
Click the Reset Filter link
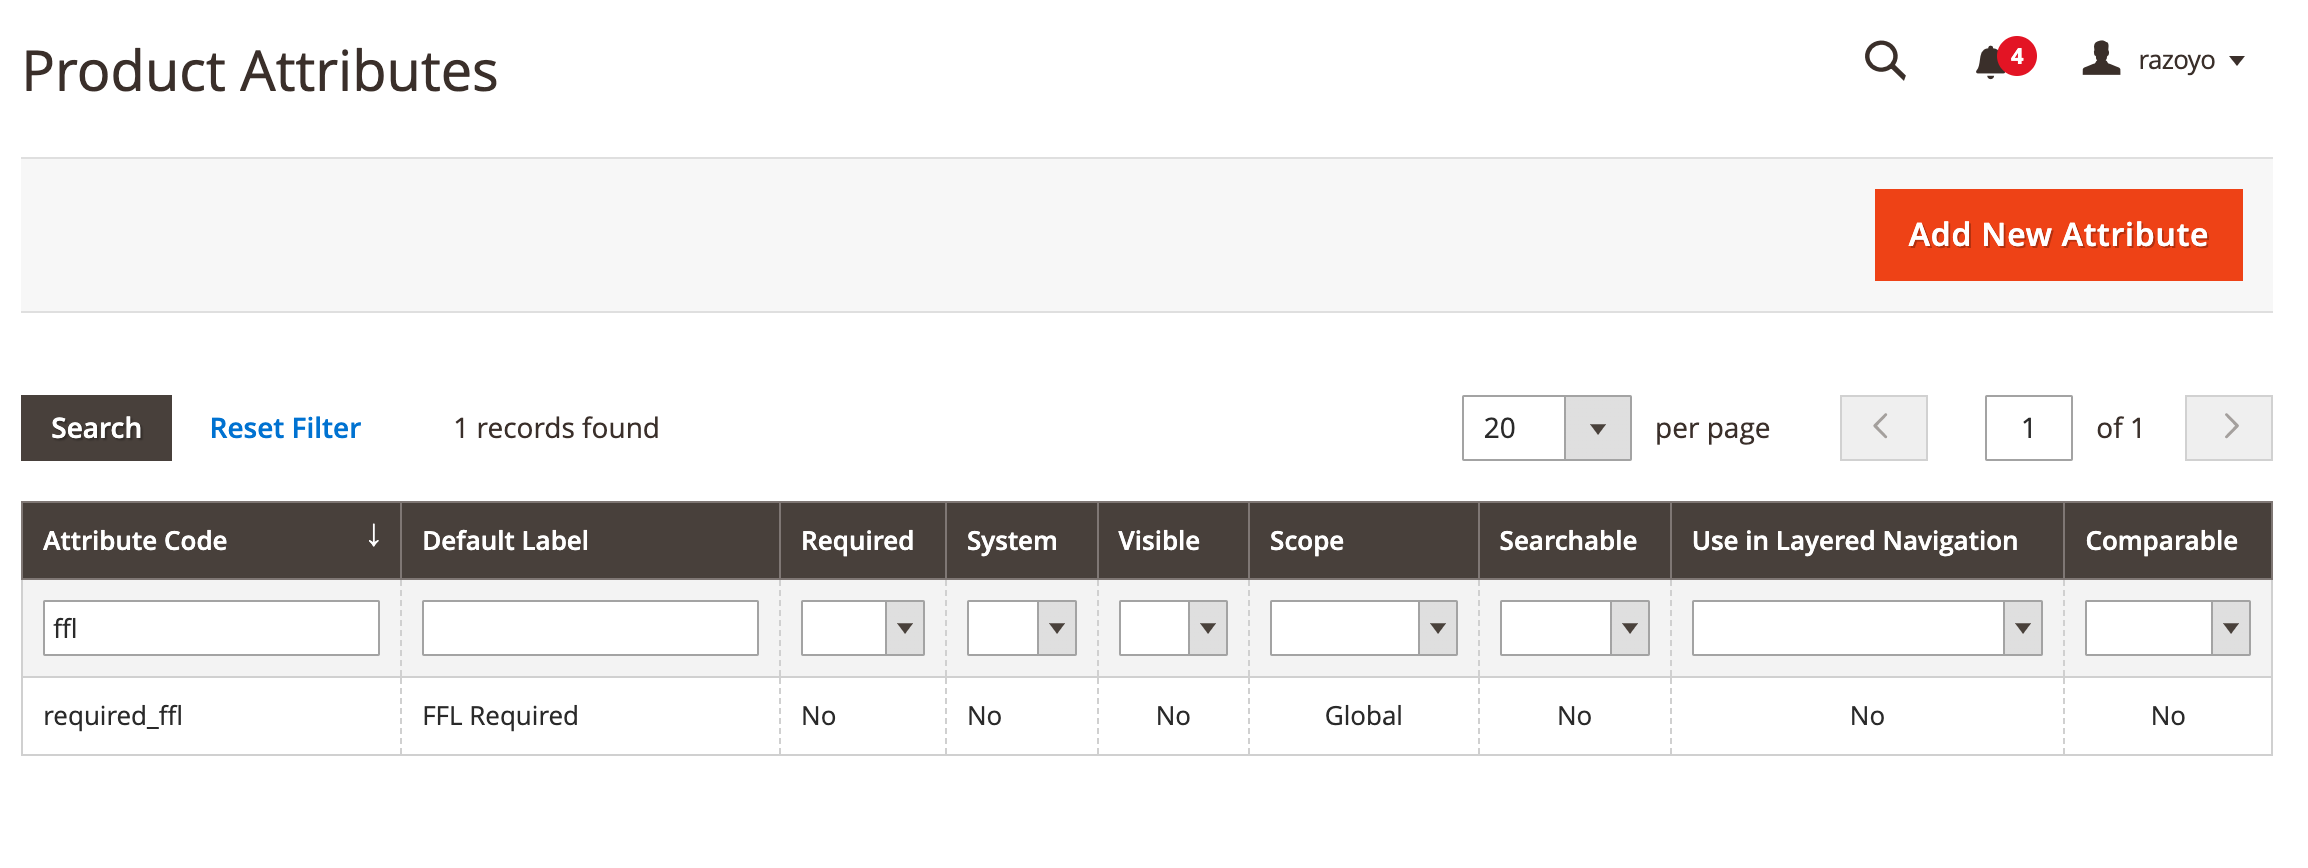(x=285, y=428)
